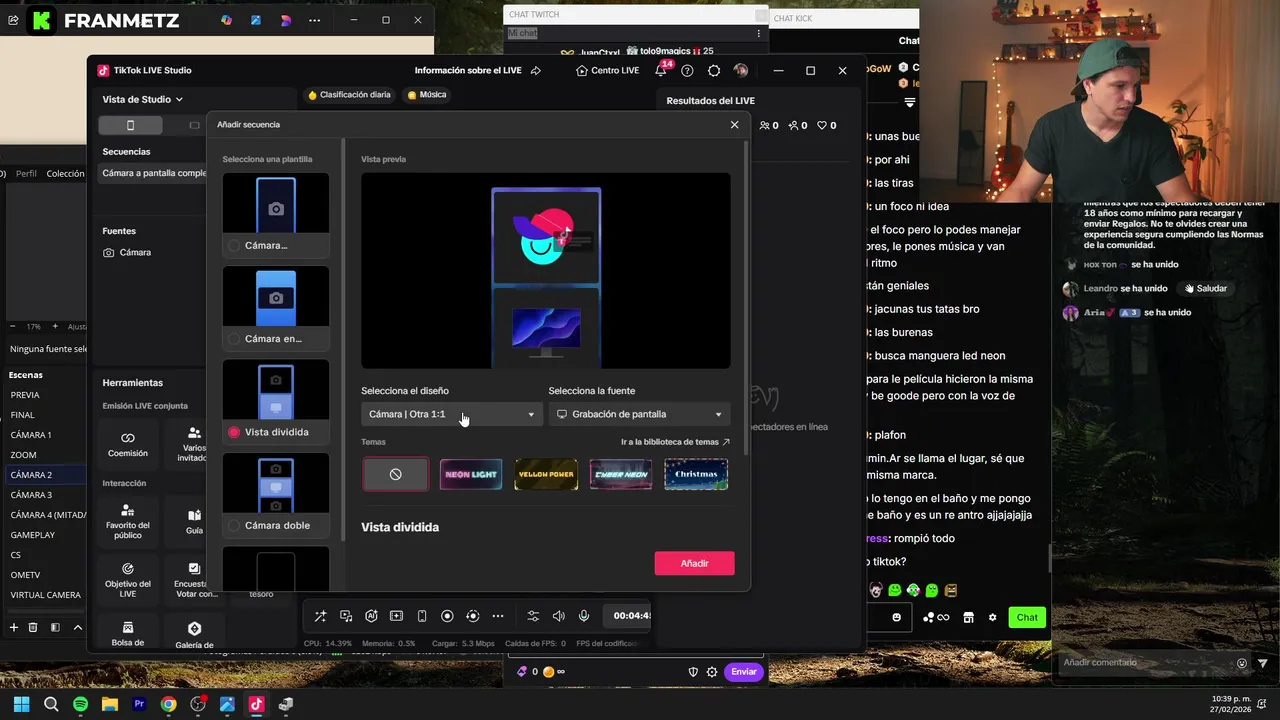Open Objetivo del LIVE tool
Viewport: 1280px width, 720px height.
[128, 580]
